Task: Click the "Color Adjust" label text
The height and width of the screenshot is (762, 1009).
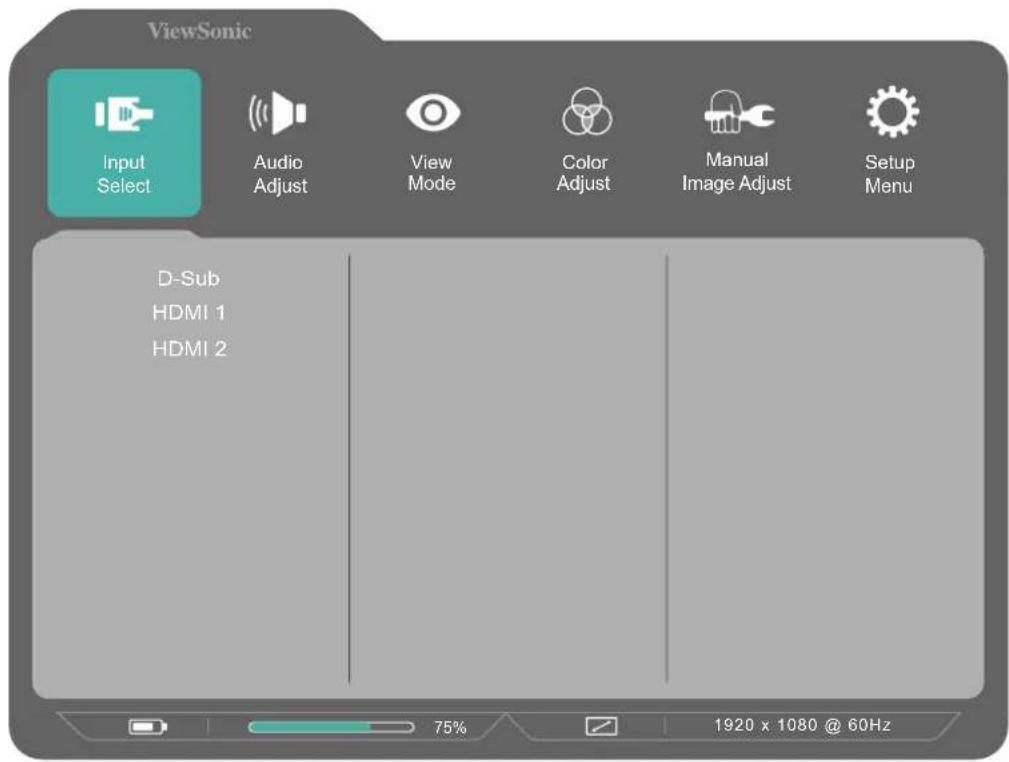Action: [x=584, y=172]
